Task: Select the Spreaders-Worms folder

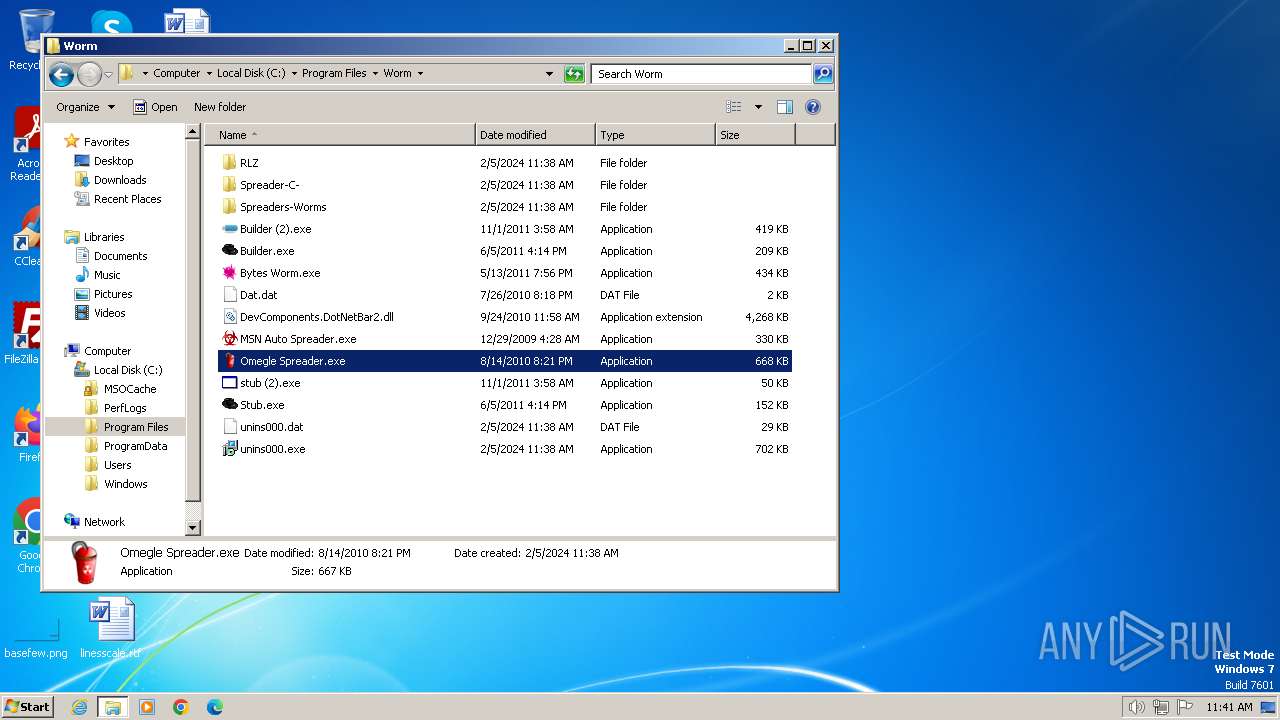Action: 283,207
